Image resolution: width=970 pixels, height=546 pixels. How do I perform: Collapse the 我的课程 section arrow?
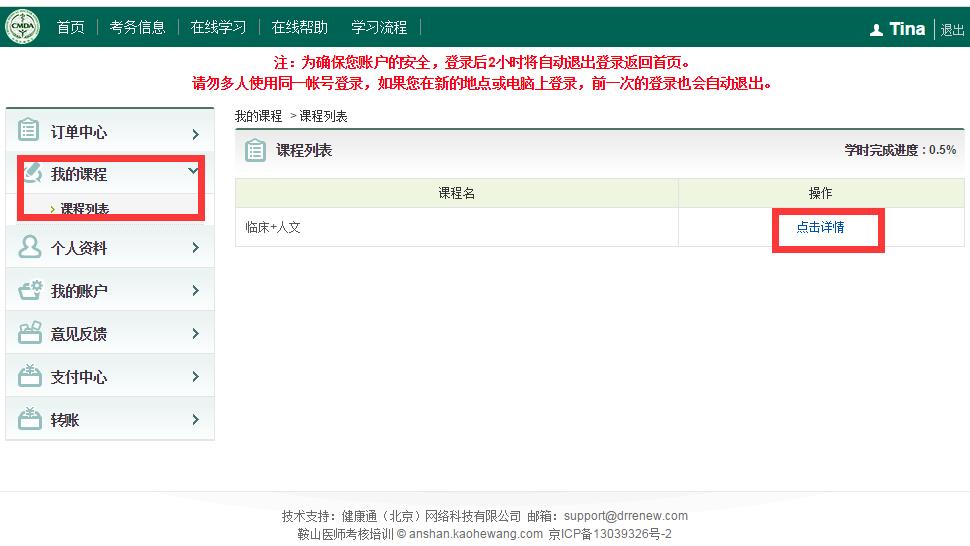click(x=194, y=171)
